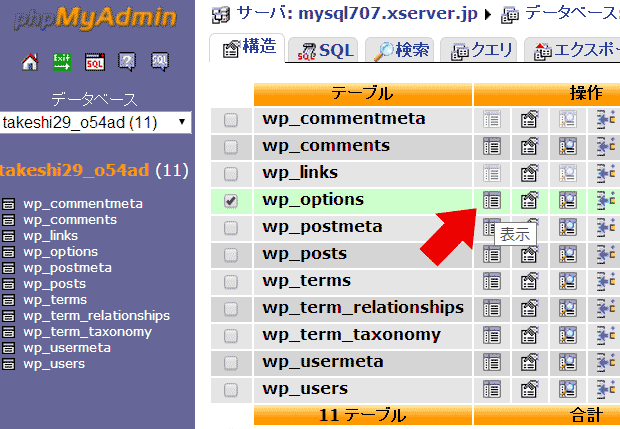Click wp_term_taxonomy table name in main list
Screen dimensions: 620x429
pos(351,335)
